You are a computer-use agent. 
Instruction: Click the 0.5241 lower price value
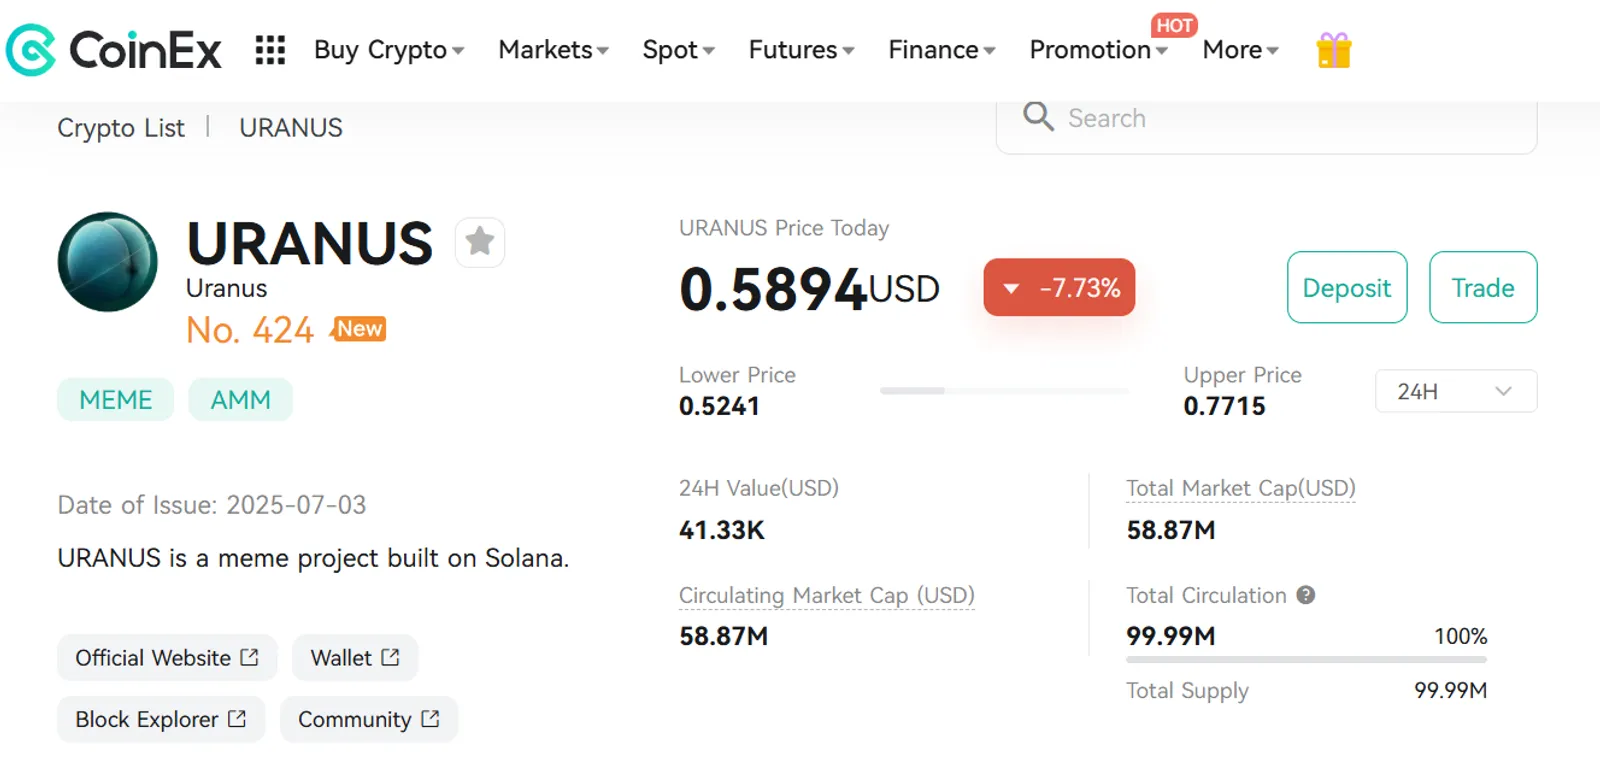click(x=719, y=406)
